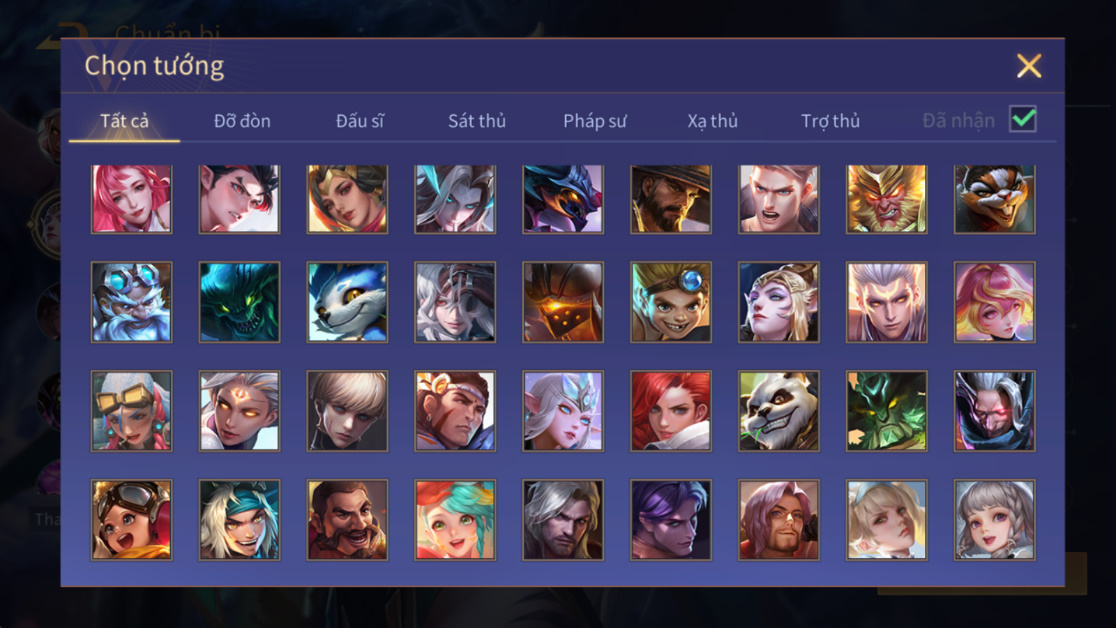The width and height of the screenshot is (1116, 628).
Task: Pick the golden monkey king hero
Action: tap(886, 199)
